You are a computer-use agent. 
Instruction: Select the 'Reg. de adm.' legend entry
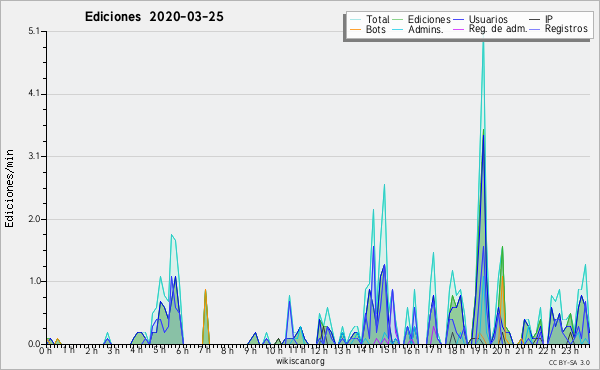click(x=498, y=29)
